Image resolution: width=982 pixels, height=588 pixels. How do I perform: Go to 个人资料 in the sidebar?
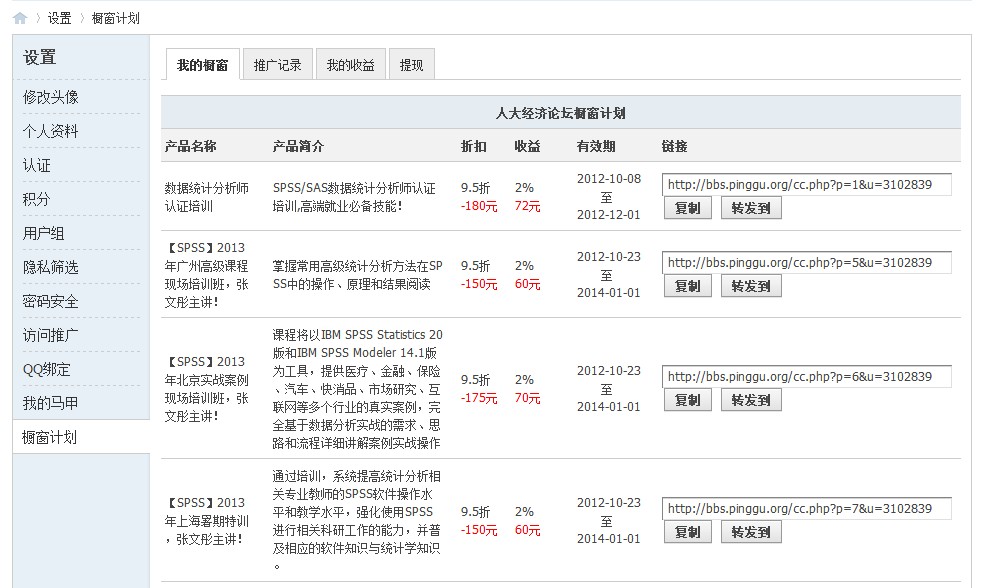click(x=51, y=131)
